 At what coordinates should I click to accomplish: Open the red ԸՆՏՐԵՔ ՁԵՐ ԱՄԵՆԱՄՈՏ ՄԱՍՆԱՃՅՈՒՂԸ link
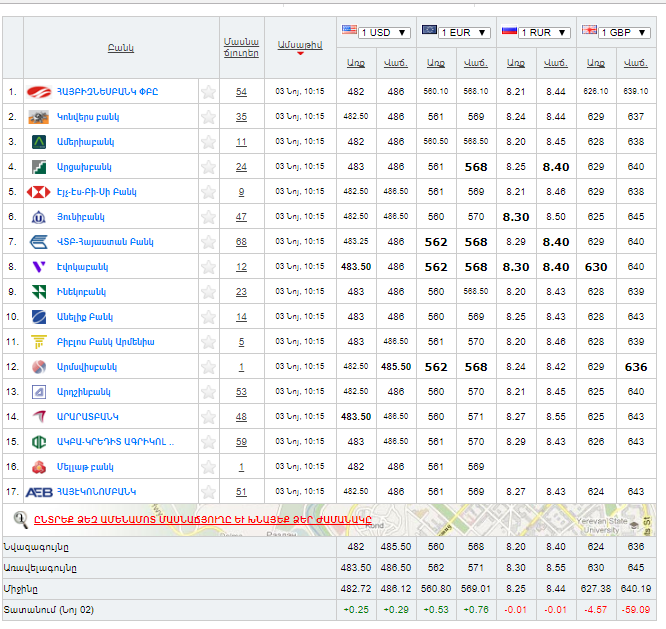203,520
